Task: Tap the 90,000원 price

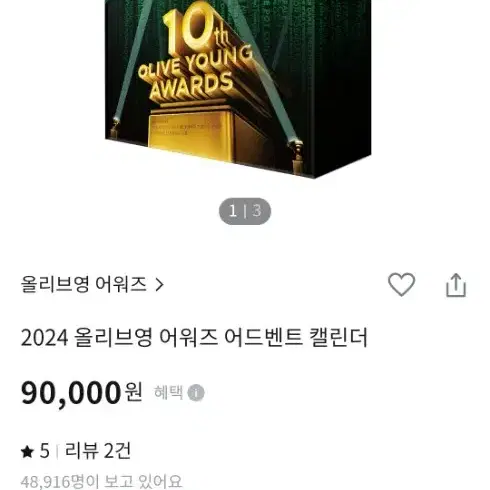Action: (x=82, y=393)
